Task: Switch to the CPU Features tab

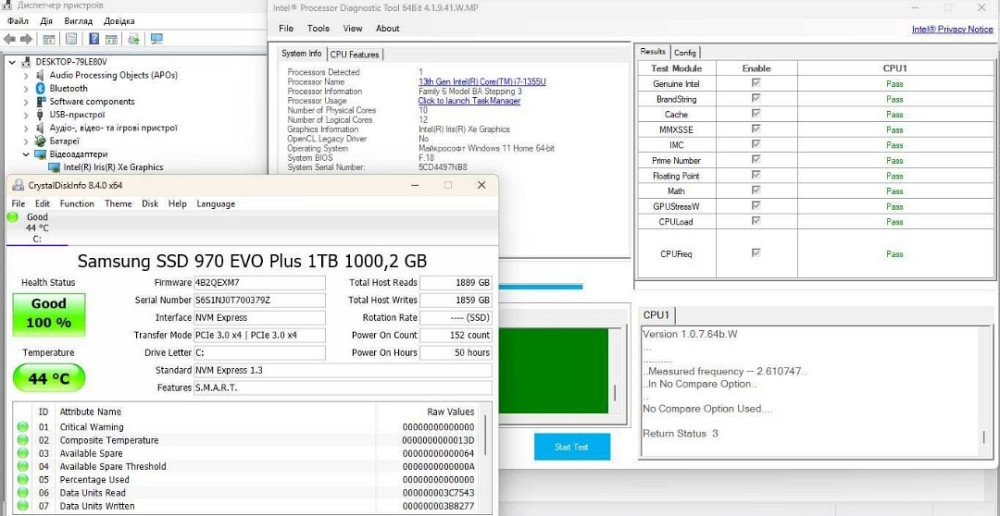Action: pyautogui.click(x=355, y=54)
